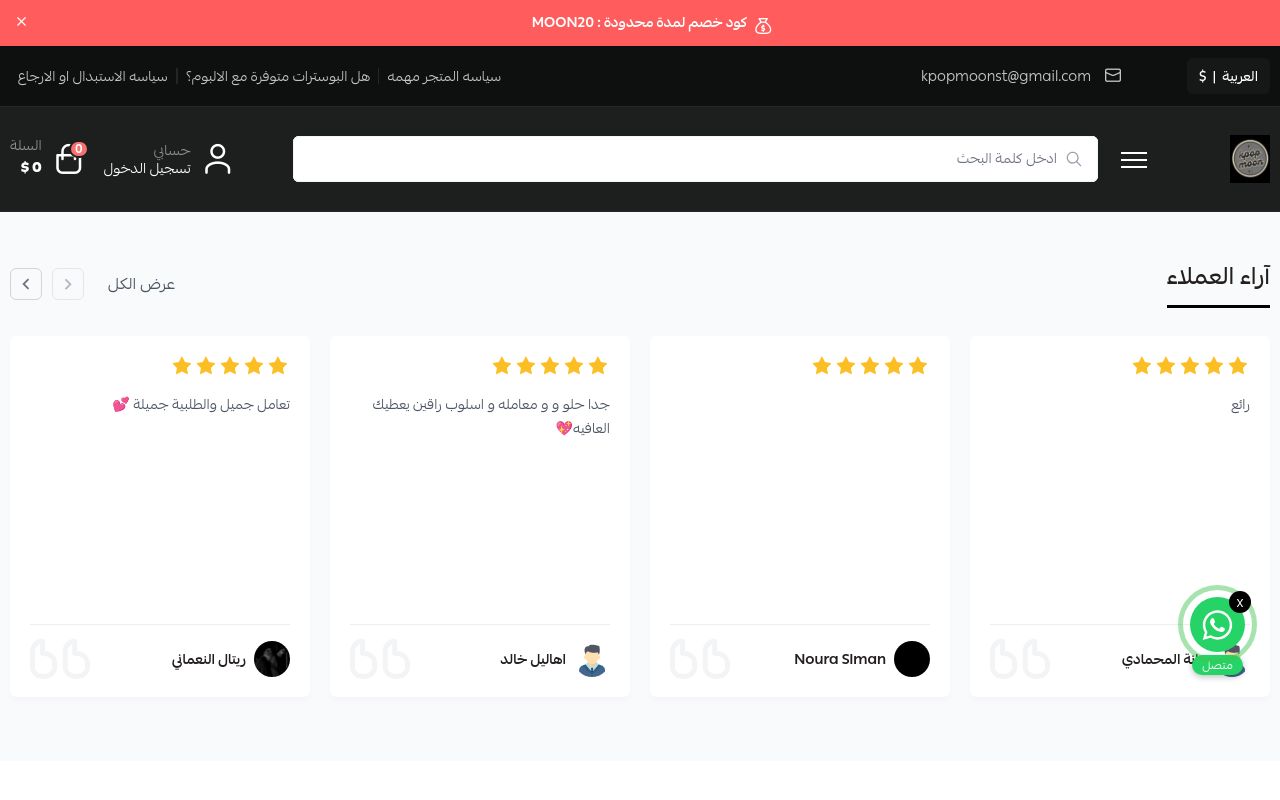
Task: Click تسجيل الدخول to sign in
Action: tap(147, 169)
